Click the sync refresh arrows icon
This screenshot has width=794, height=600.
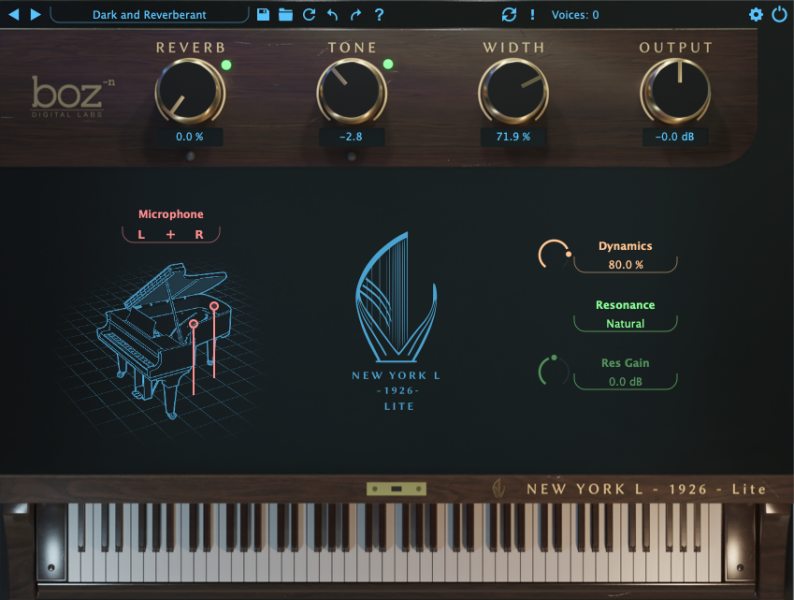(509, 14)
